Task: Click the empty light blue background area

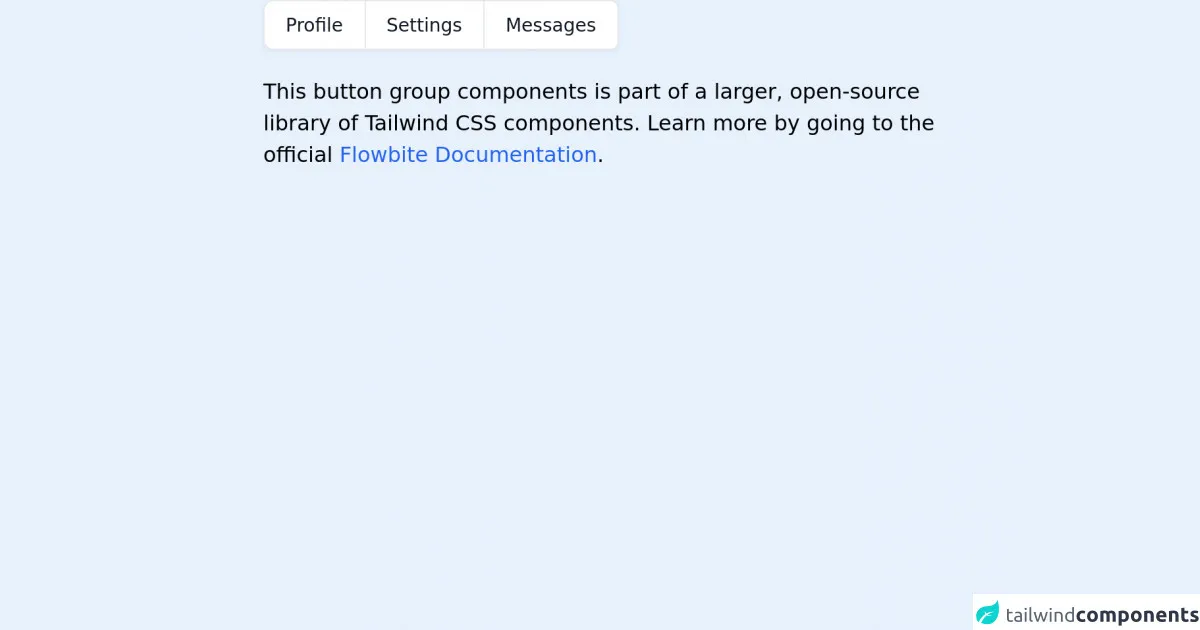Action: coord(600,400)
